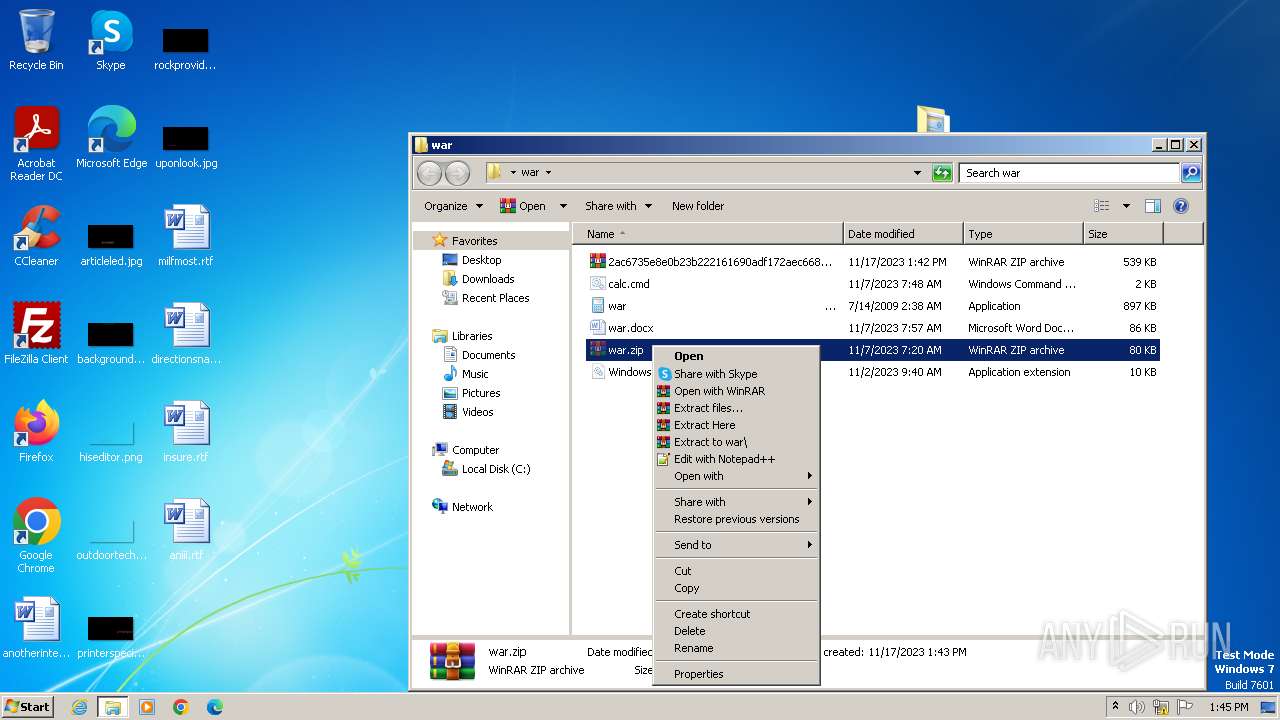This screenshot has height=720, width=1280.
Task: Select the calc.cmd file row
Action: [872, 284]
